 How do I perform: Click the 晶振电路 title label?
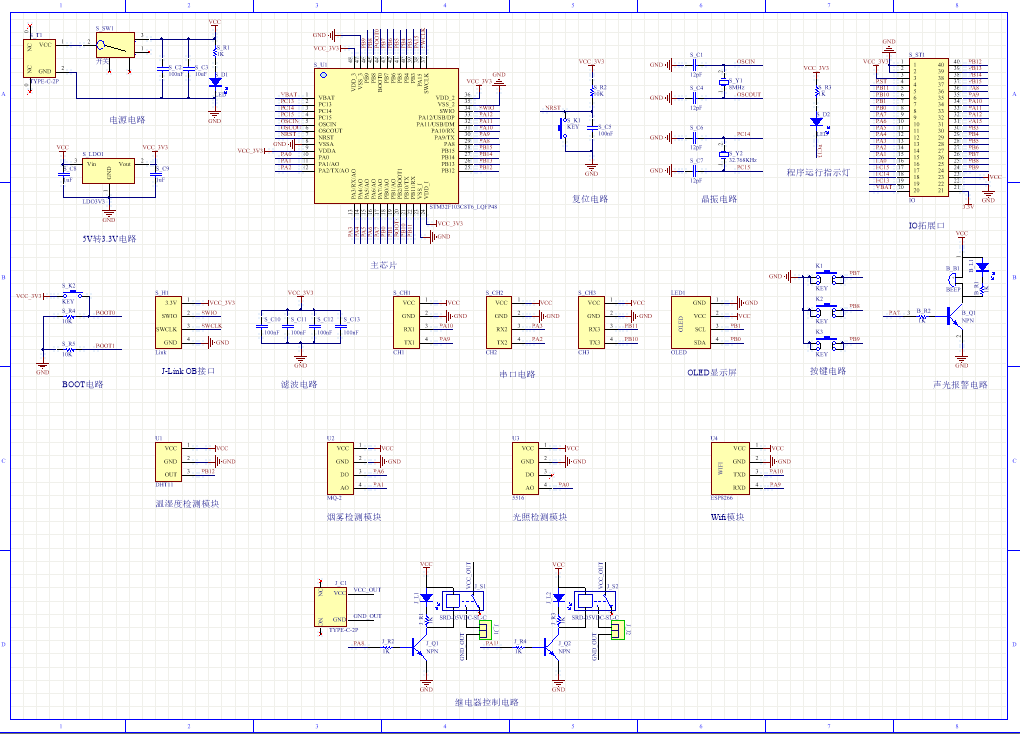[x=719, y=199]
